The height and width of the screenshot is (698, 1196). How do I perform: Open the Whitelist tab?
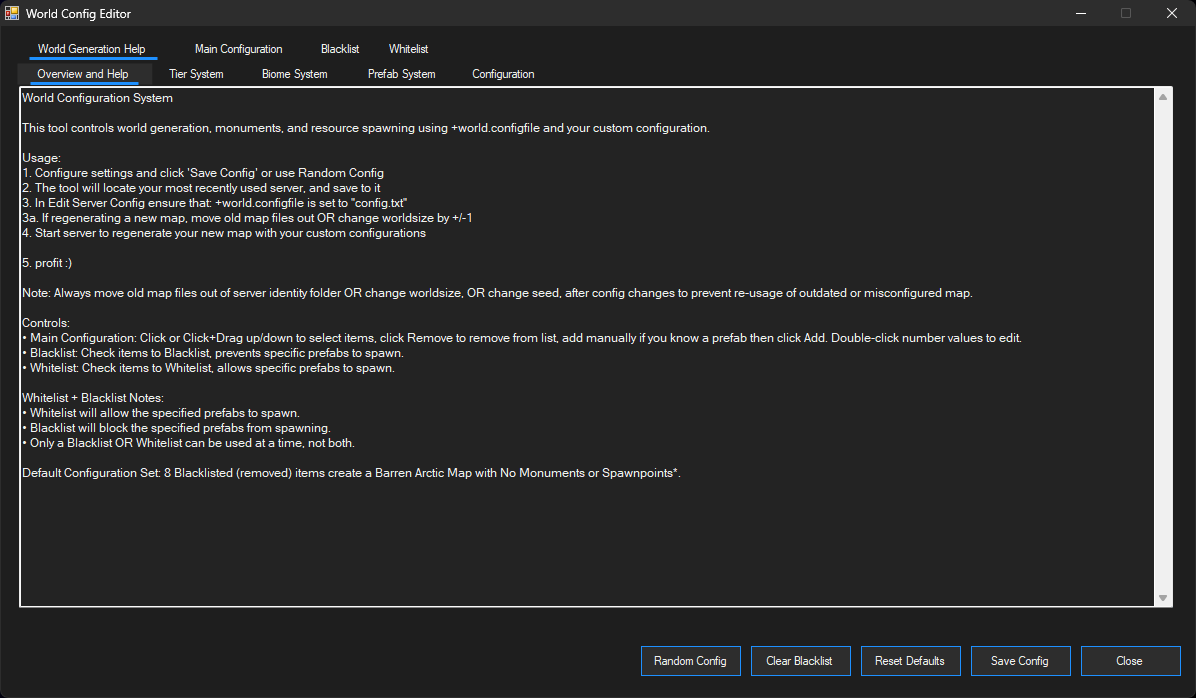tap(408, 48)
